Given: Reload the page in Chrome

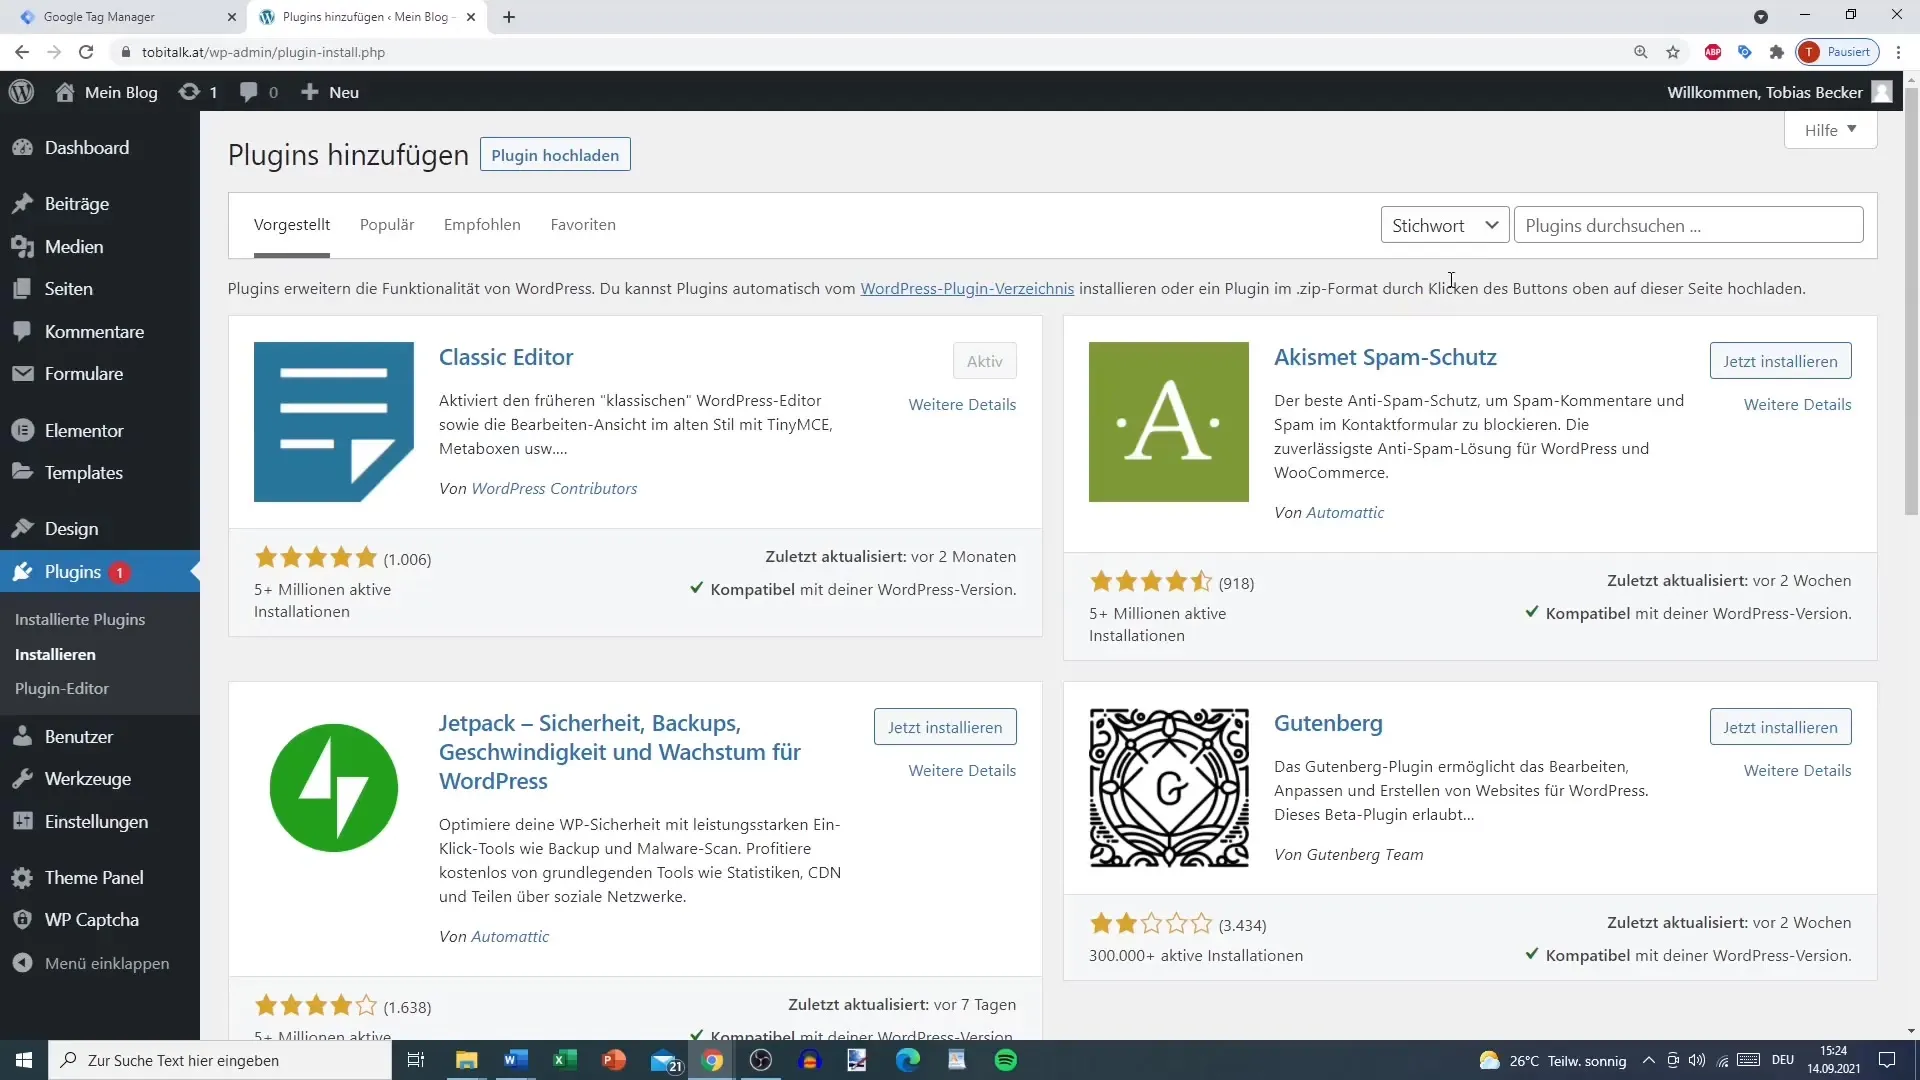Looking at the screenshot, I should tap(86, 52).
